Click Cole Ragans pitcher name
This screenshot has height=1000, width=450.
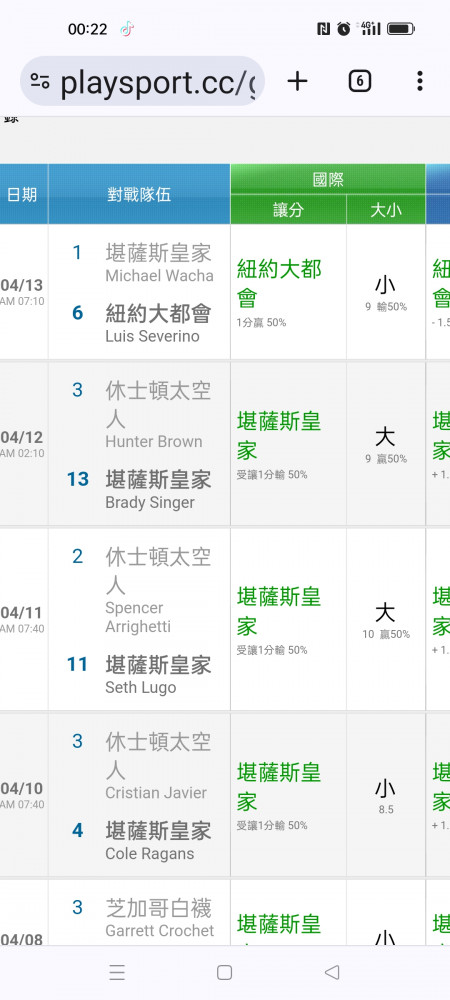click(x=150, y=853)
